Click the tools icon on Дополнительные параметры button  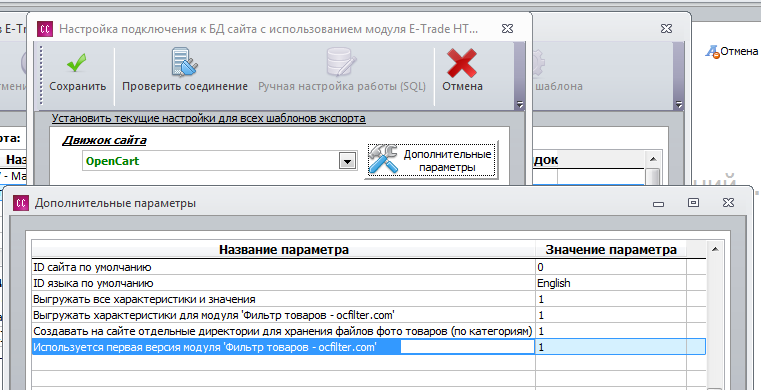coord(383,160)
